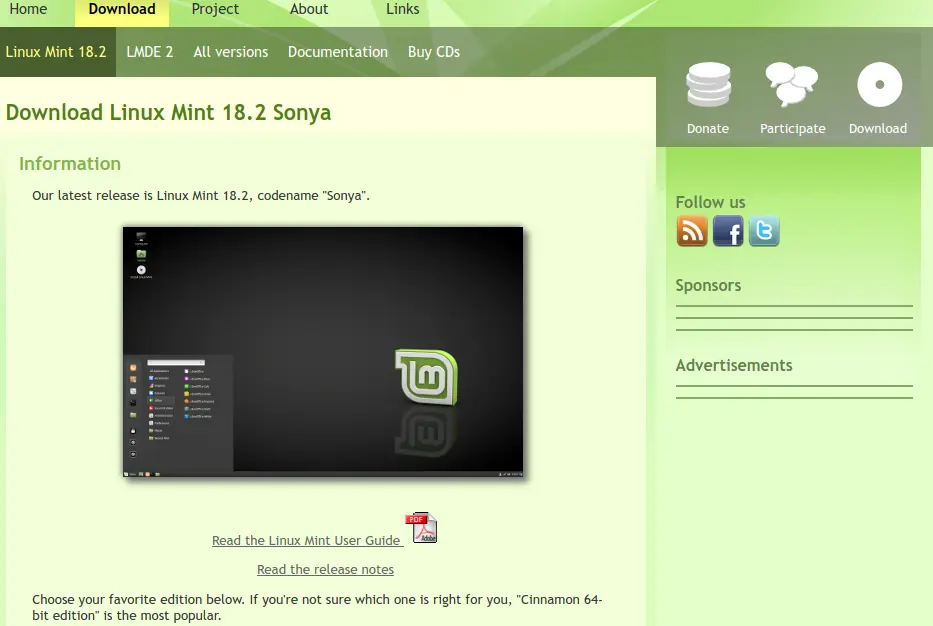
Task: Open the About menu
Action: [309, 9]
